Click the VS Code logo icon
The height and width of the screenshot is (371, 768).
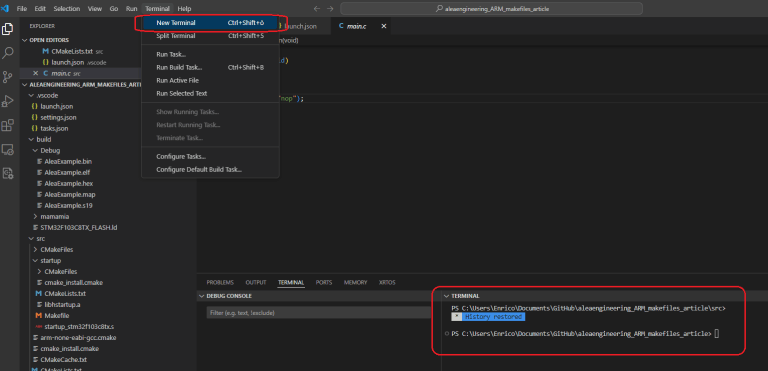pyautogui.click(x=5, y=8)
